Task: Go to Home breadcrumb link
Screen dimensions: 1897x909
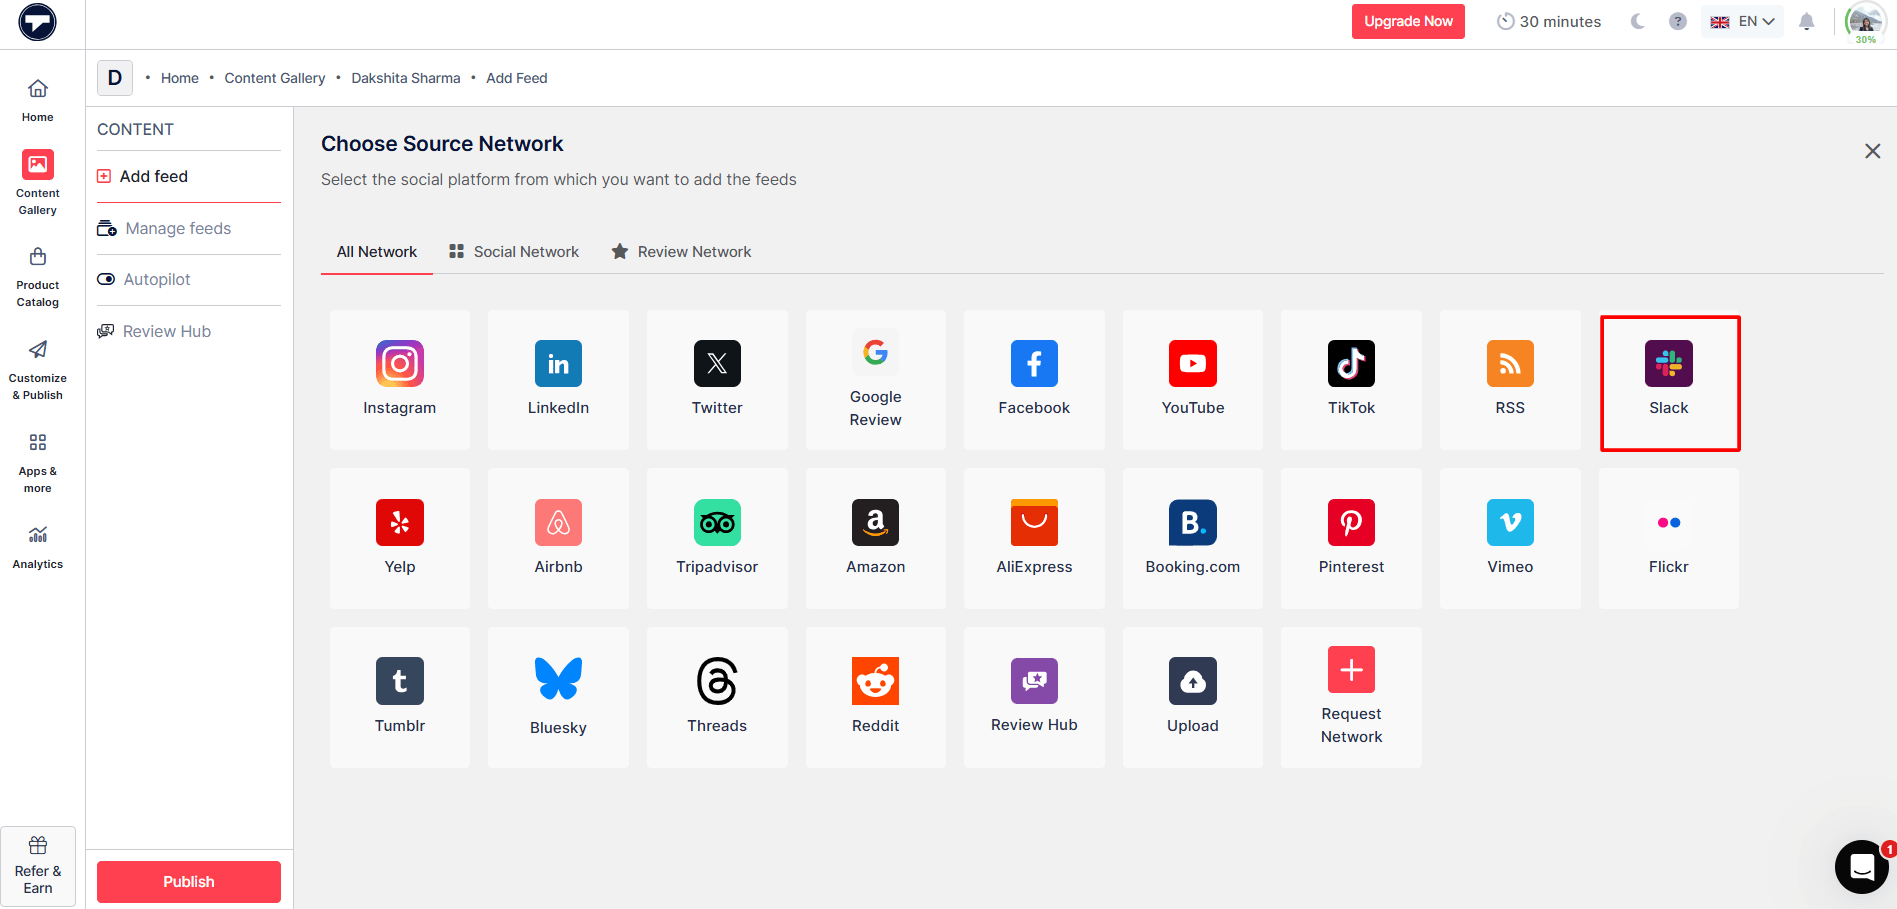Action: 180,78
